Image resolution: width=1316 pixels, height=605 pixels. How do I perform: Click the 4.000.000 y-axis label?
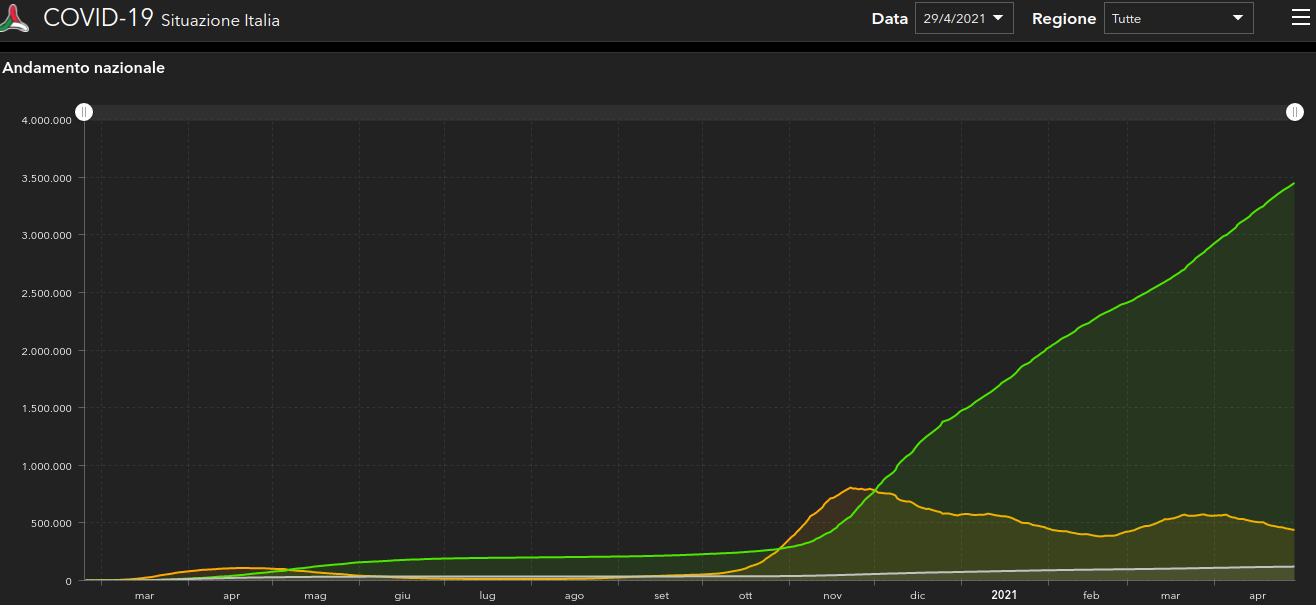46,120
